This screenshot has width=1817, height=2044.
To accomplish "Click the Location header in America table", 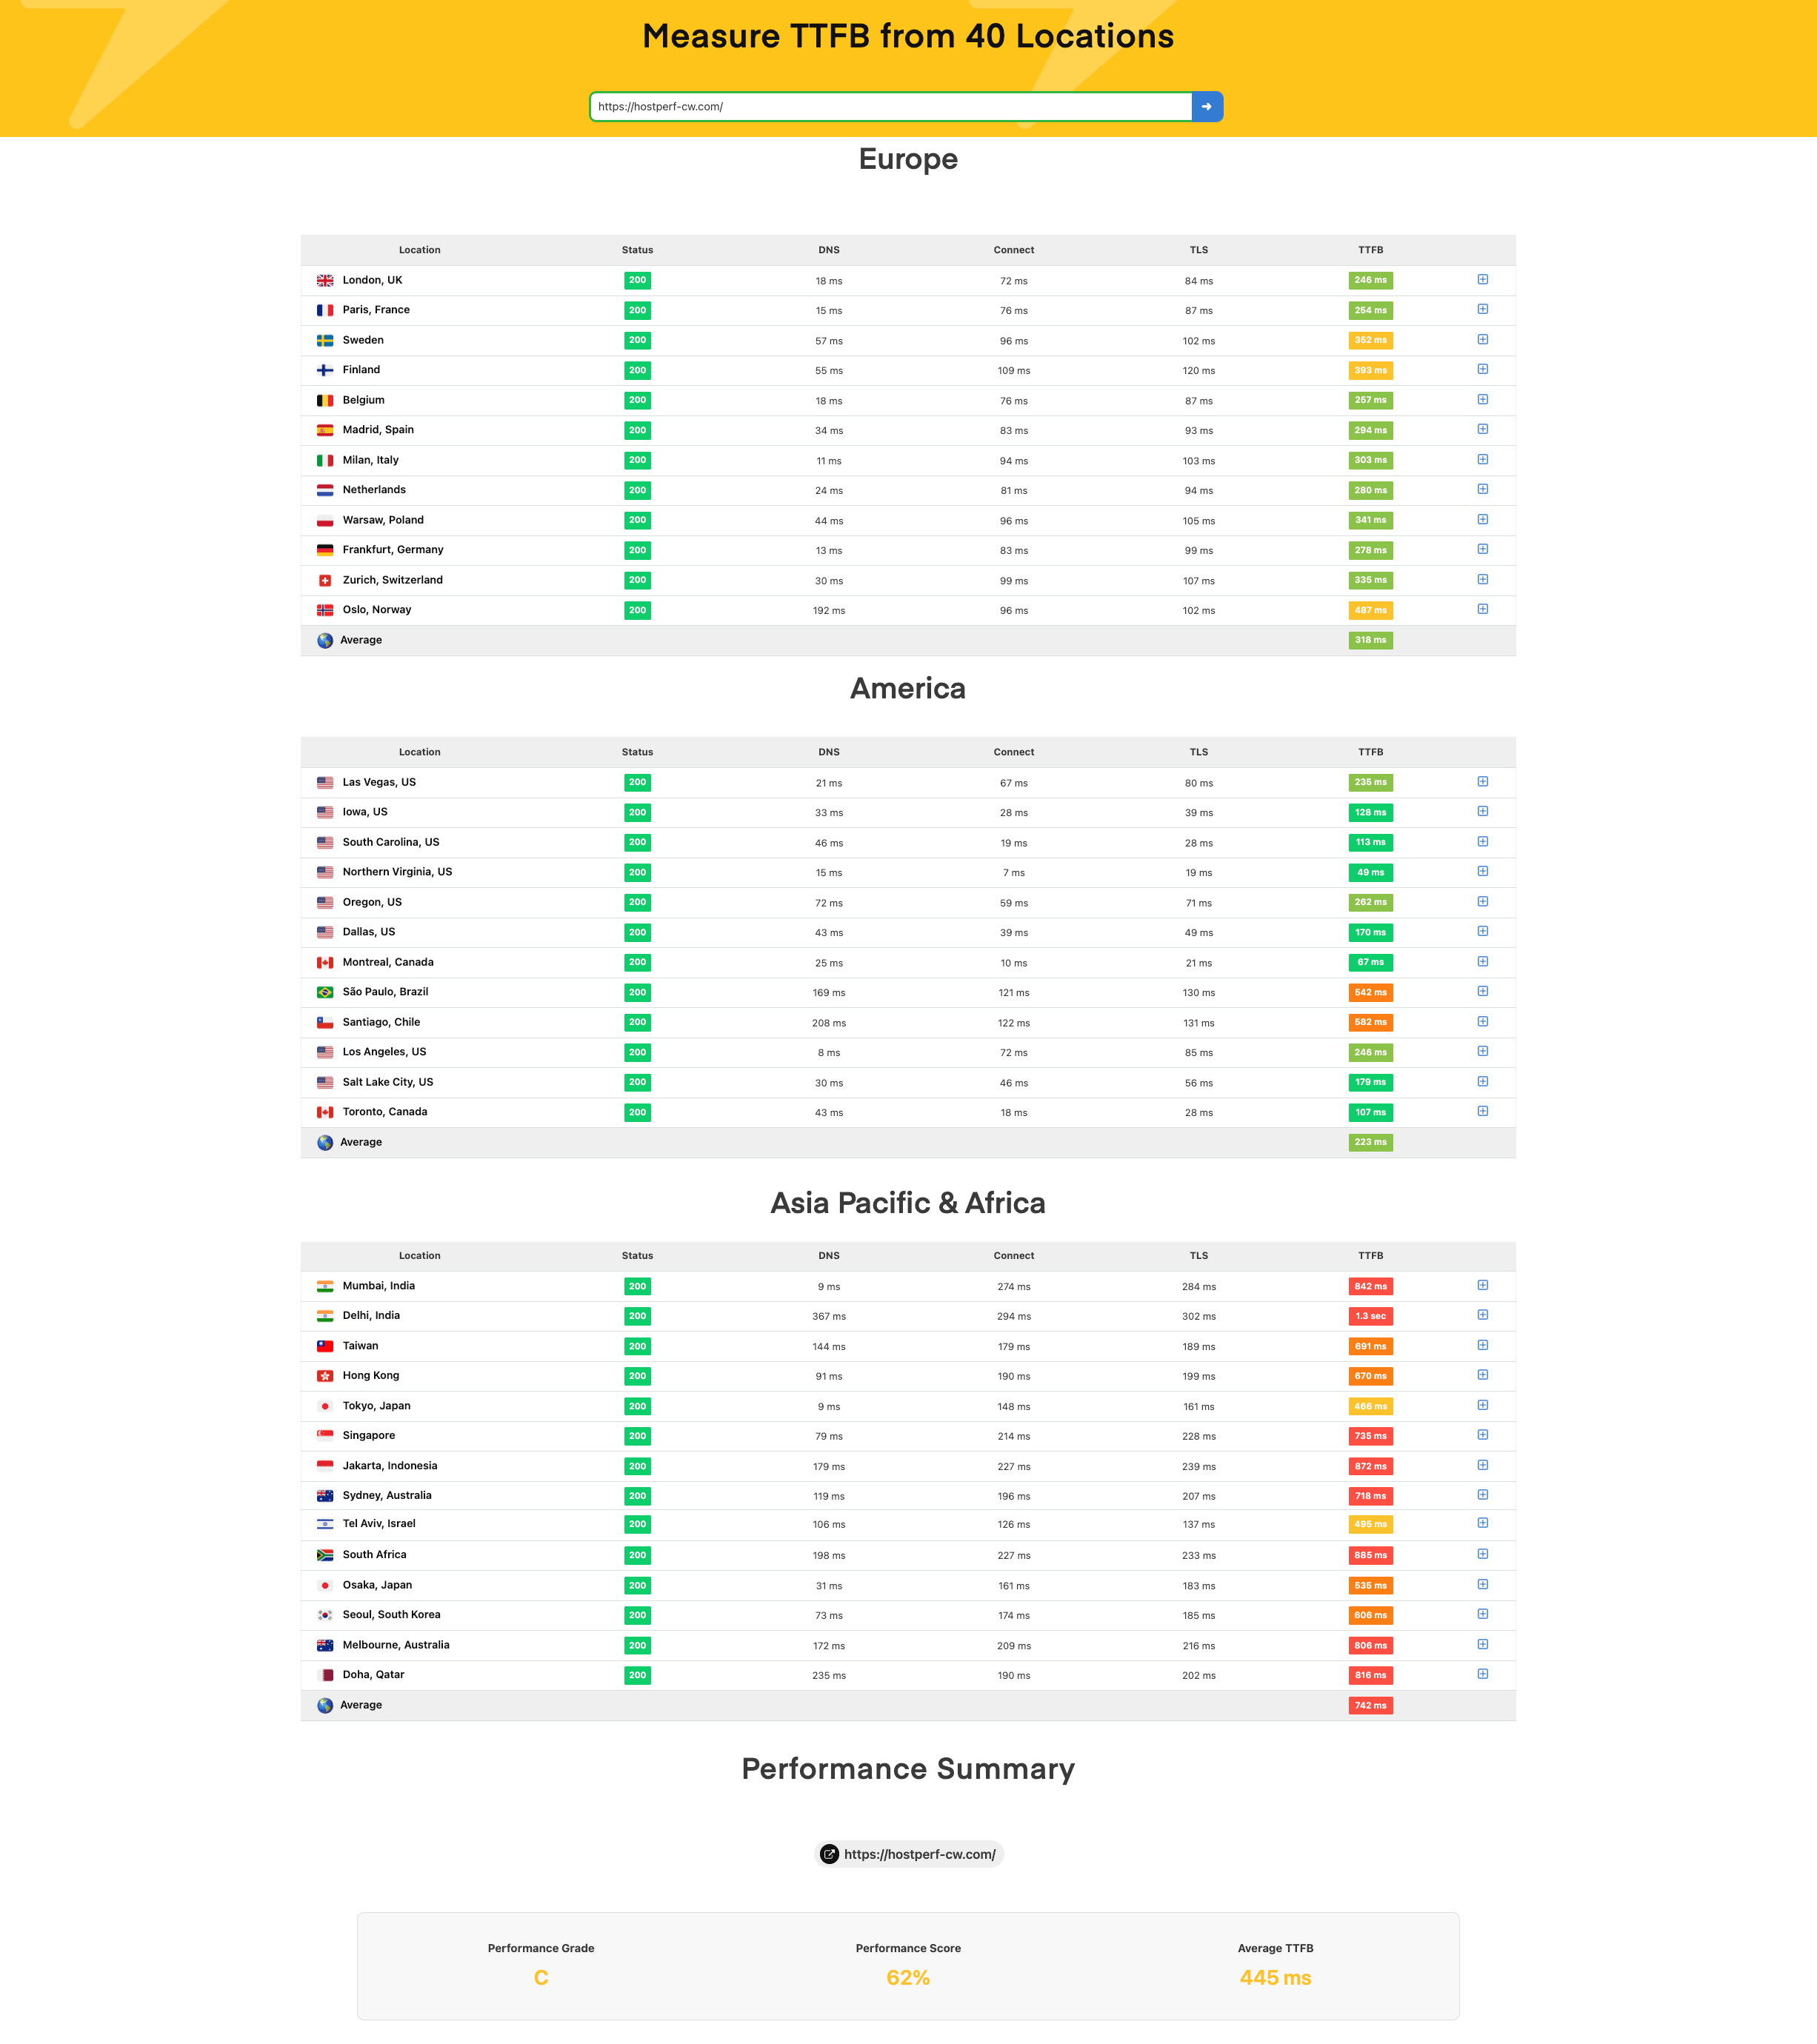I will click(419, 752).
